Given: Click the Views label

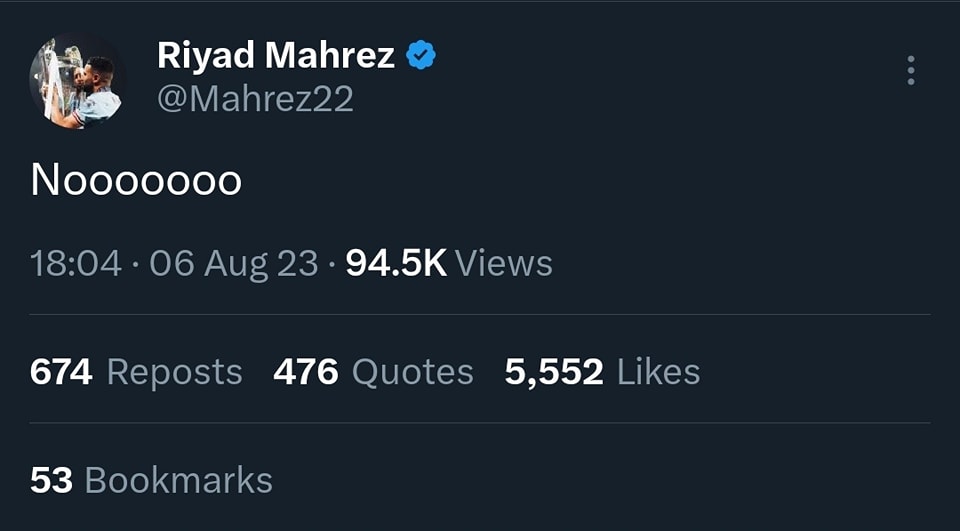Looking at the screenshot, I should click(x=503, y=264).
